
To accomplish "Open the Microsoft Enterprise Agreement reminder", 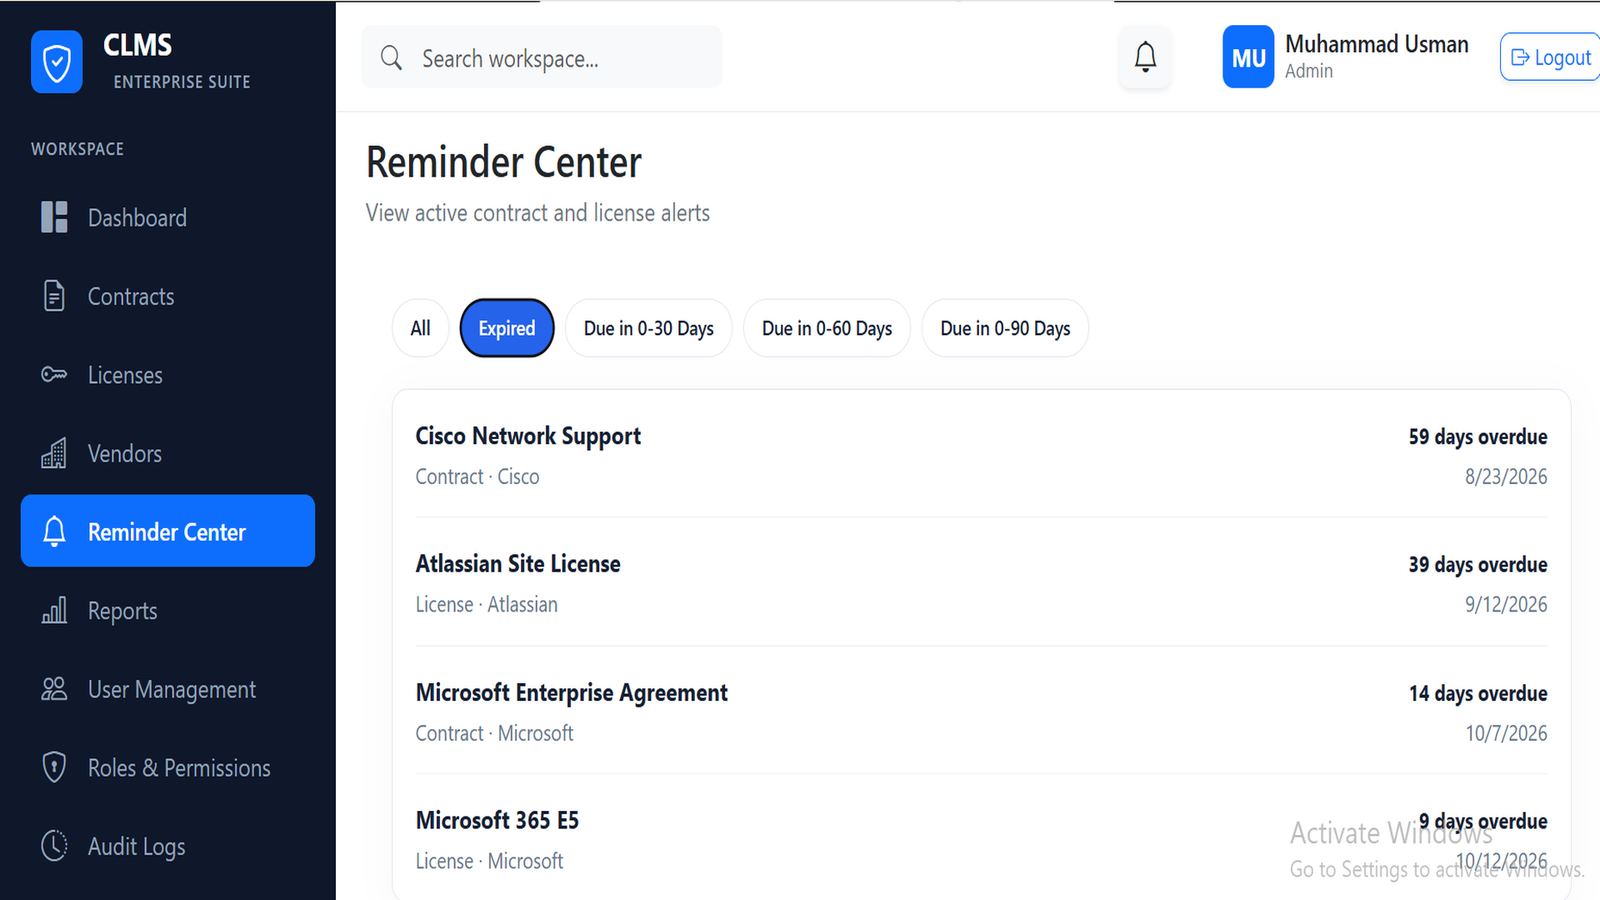I will (981, 712).
